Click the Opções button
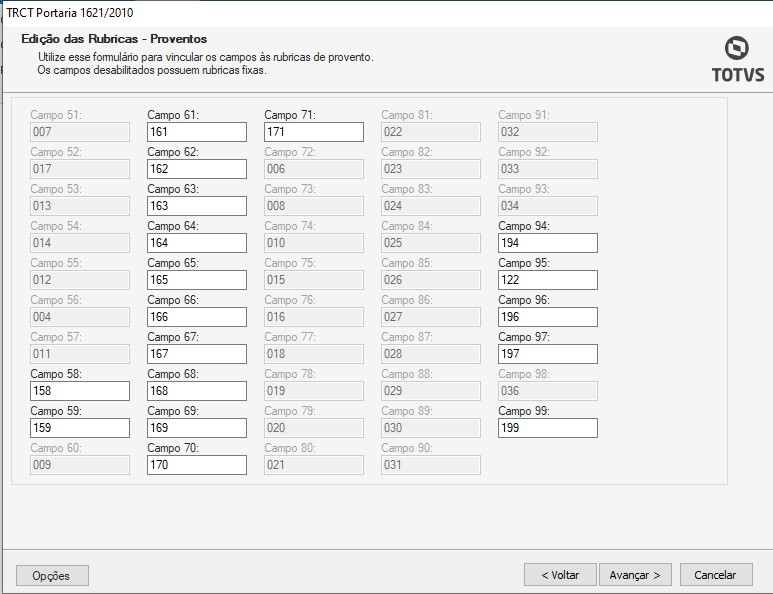The height and width of the screenshot is (594, 773). tap(52, 575)
